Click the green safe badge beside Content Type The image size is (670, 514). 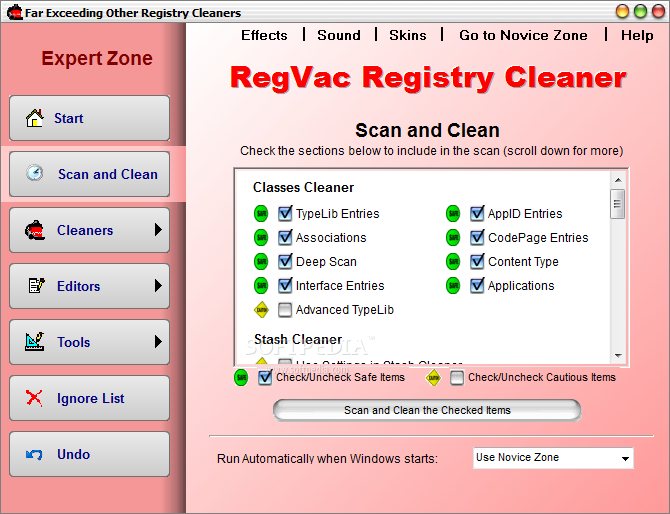click(x=453, y=261)
